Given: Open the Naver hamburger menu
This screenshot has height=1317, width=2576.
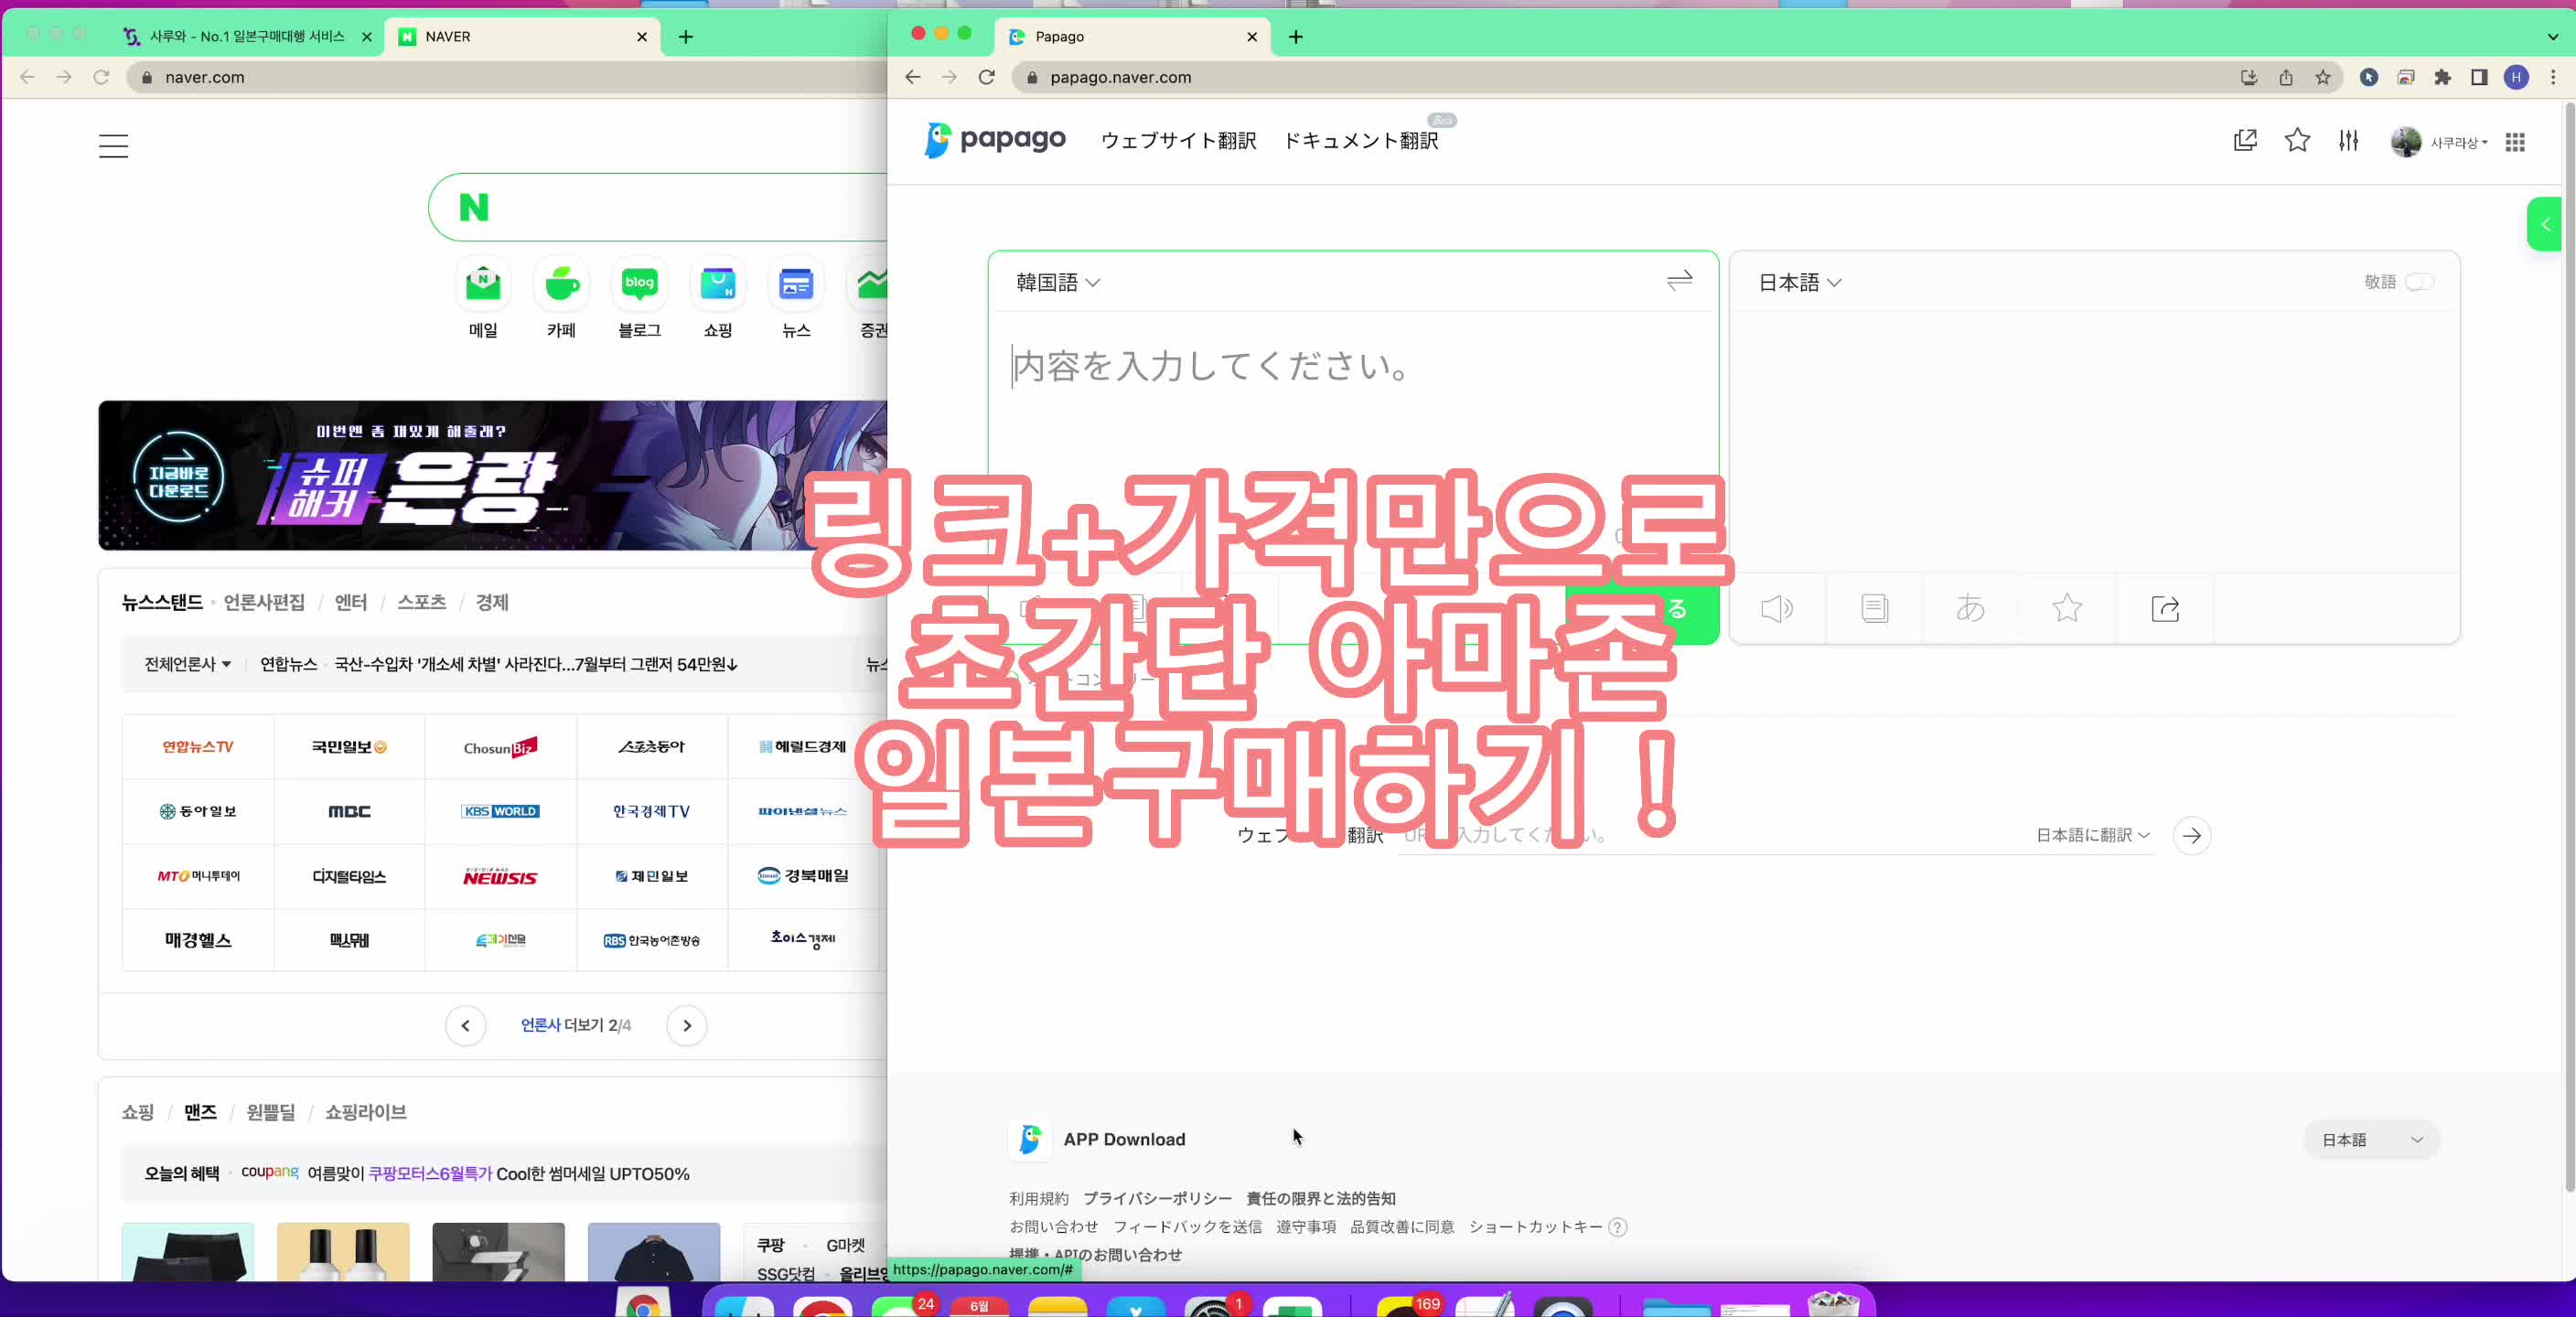Looking at the screenshot, I should [113, 146].
